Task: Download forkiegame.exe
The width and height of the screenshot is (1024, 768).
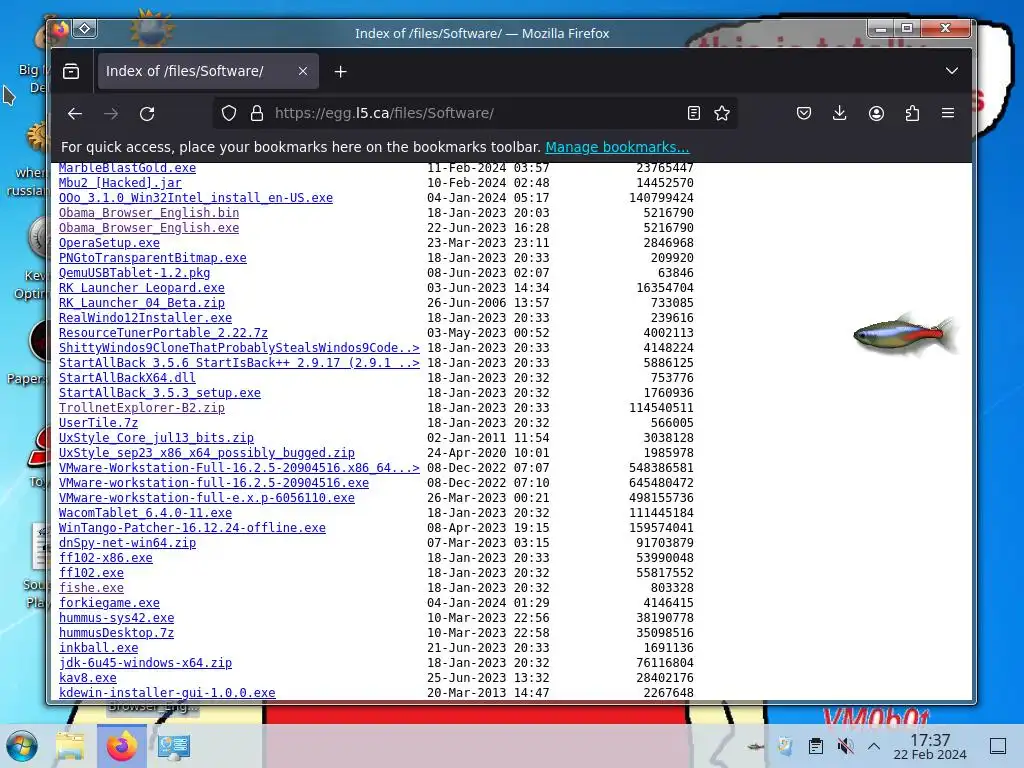Action: click(109, 603)
